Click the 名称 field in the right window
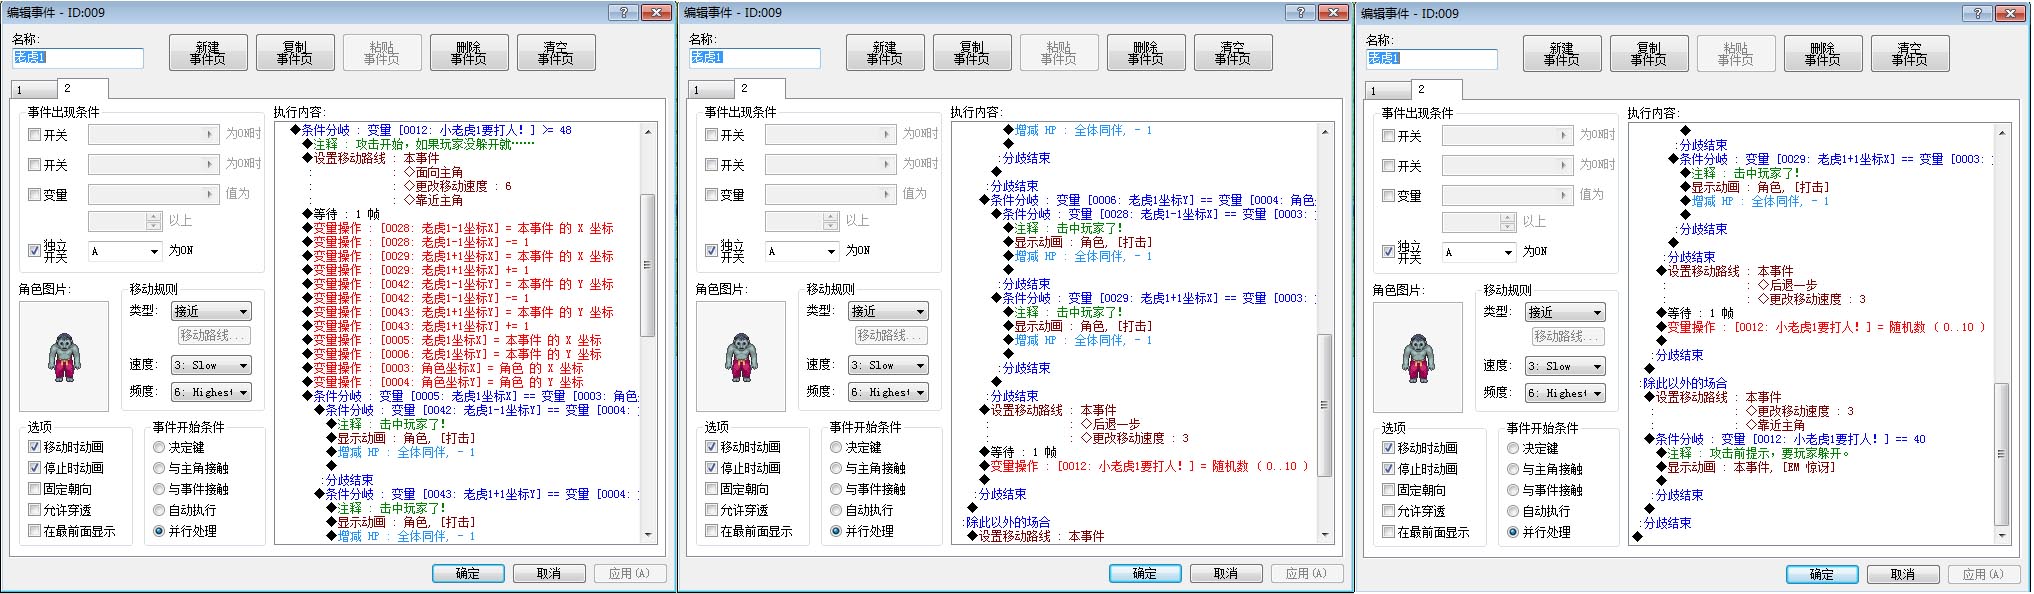2034x594 pixels. click(1432, 59)
